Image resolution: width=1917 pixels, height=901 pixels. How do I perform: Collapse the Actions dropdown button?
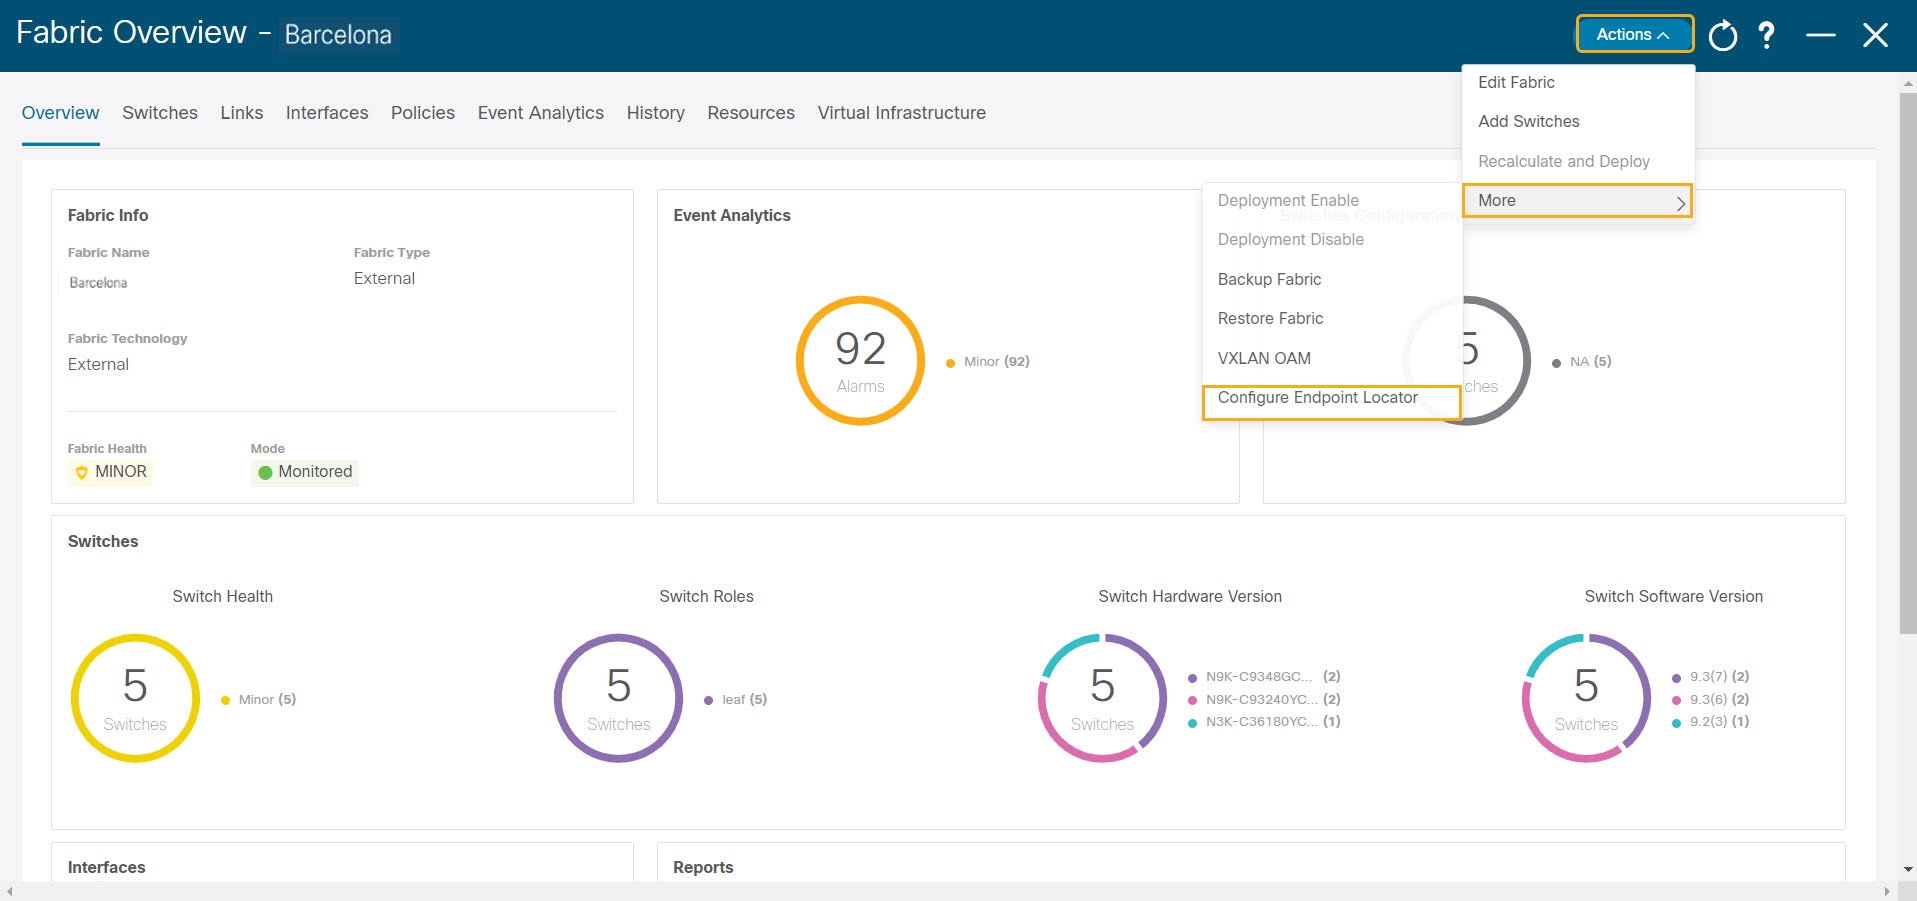[x=1635, y=34]
